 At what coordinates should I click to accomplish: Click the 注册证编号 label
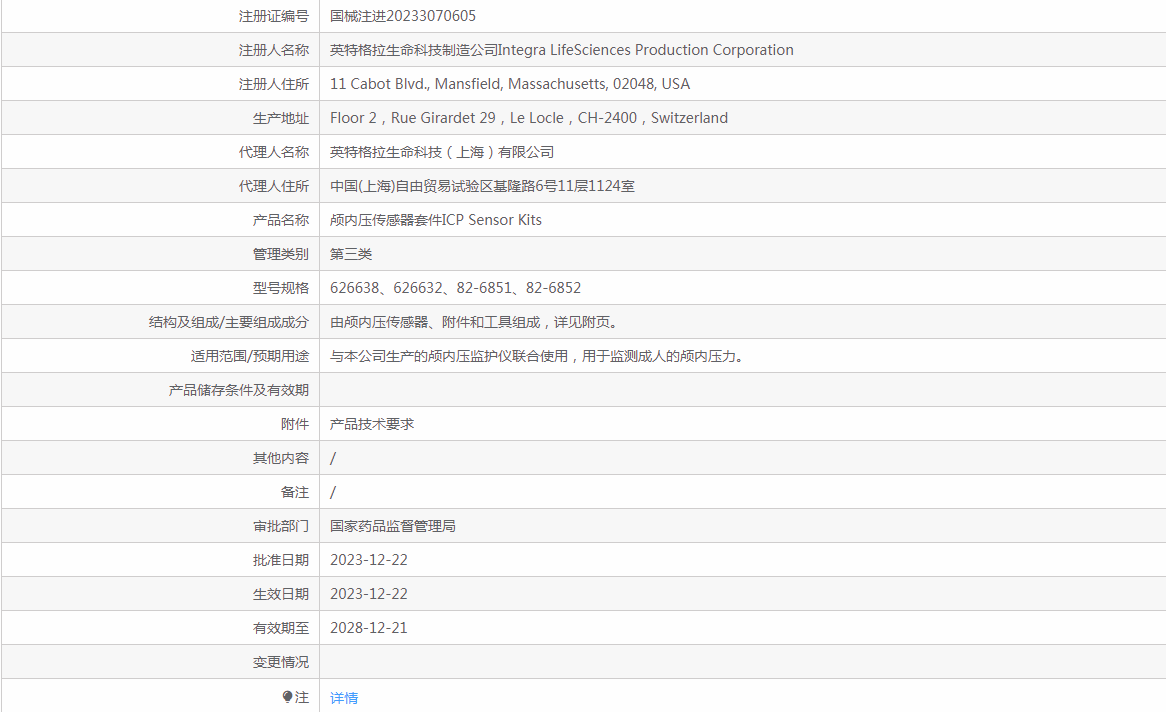pyautogui.click(x=274, y=16)
